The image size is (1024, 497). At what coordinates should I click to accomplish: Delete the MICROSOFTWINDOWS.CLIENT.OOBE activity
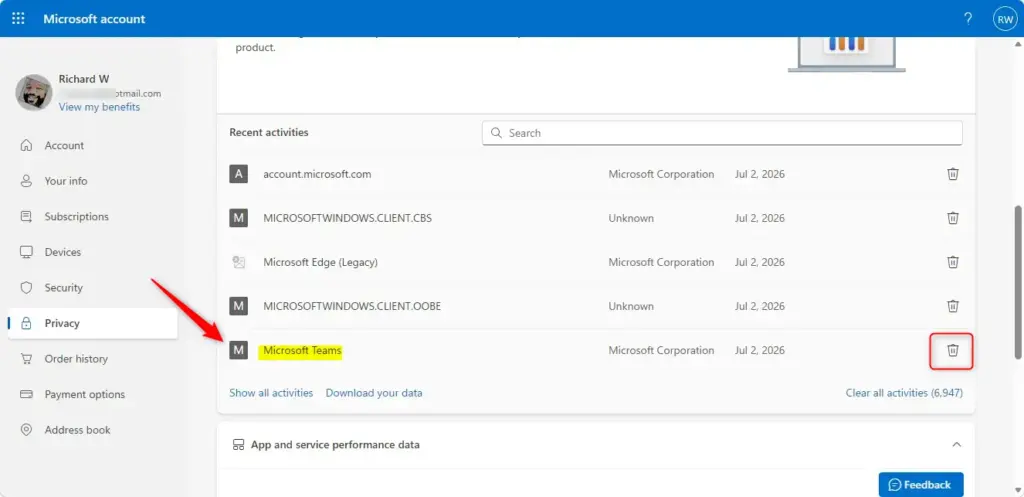click(953, 306)
